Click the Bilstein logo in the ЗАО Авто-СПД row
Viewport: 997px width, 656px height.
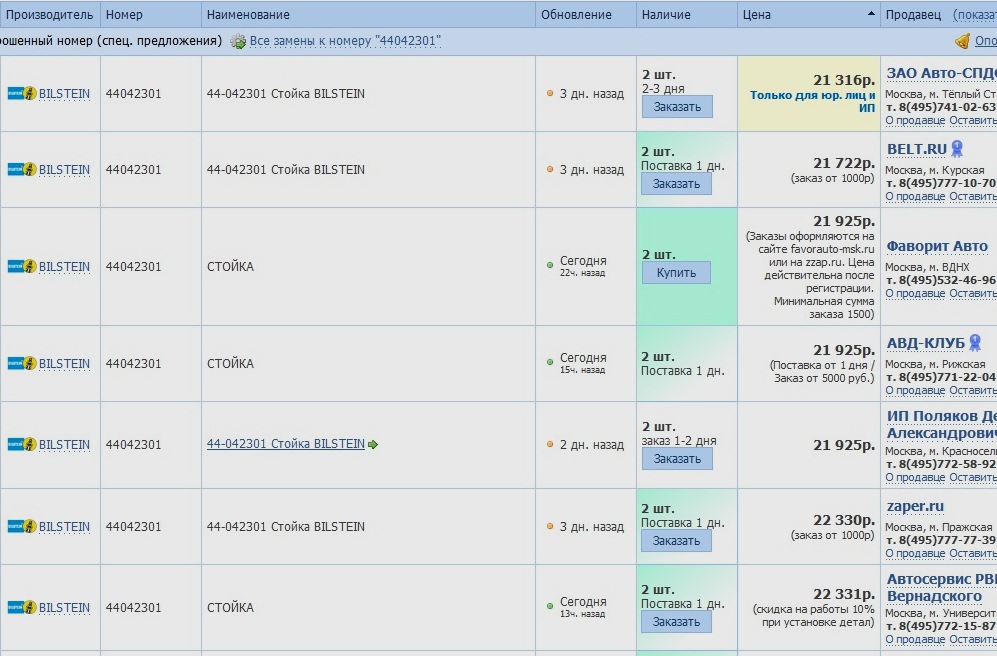(x=22, y=93)
